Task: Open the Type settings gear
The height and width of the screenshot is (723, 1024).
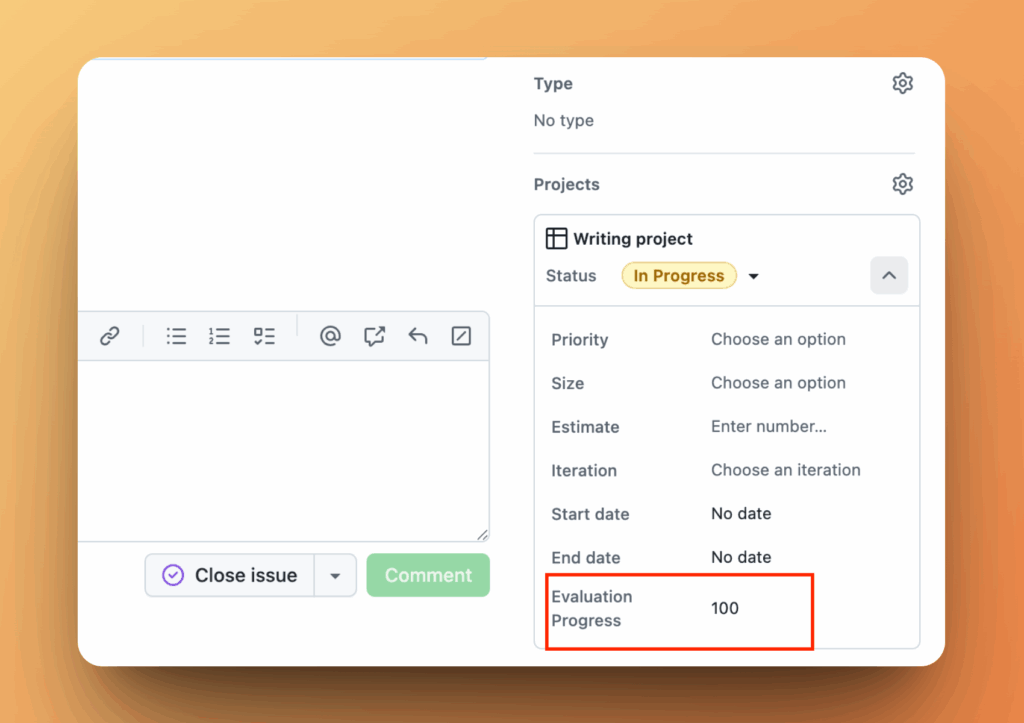Action: click(902, 83)
